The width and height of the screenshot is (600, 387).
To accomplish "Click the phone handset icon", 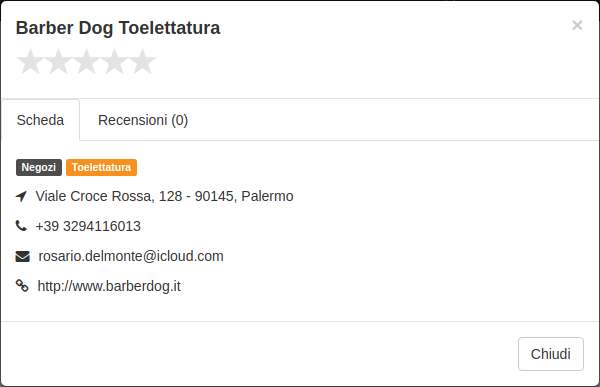I will pos(21,226).
